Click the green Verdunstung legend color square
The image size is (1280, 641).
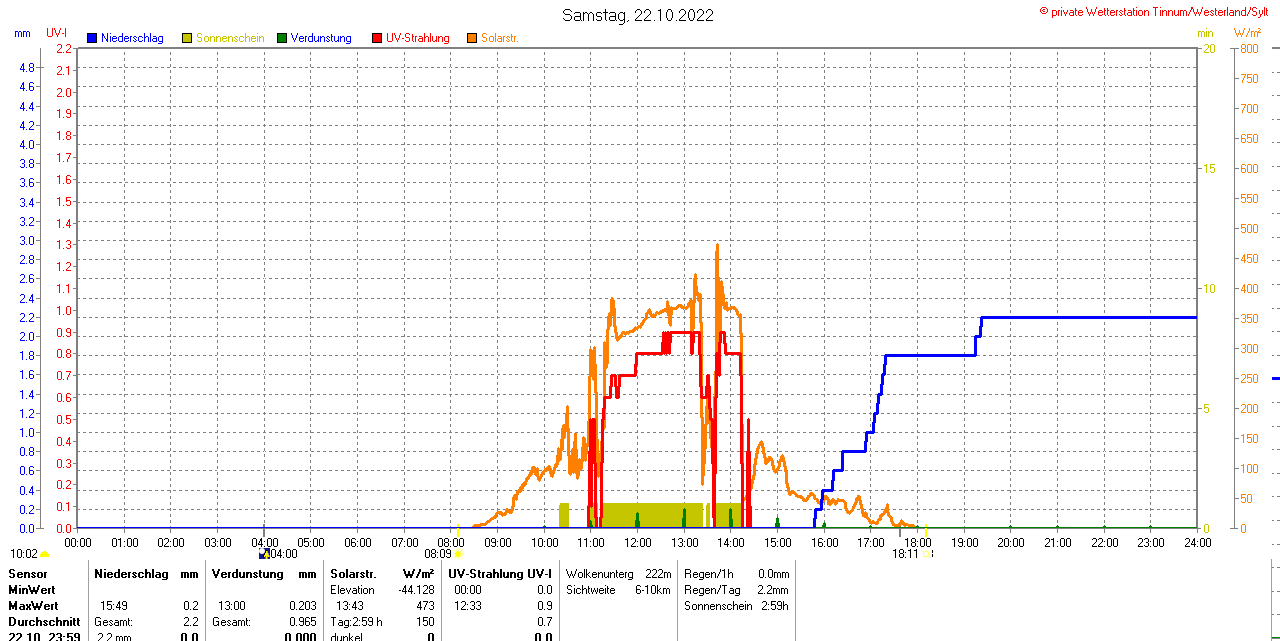282,38
